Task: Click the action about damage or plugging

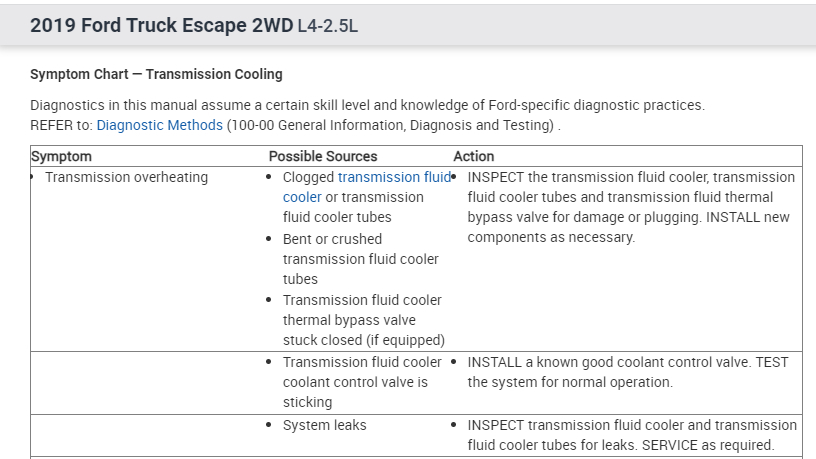Action: pyautogui.click(x=630, y=207)
